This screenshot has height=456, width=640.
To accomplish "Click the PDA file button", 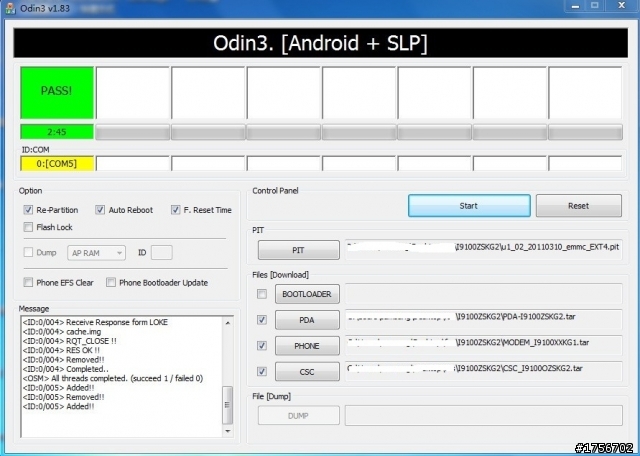I will click(307, 320).
